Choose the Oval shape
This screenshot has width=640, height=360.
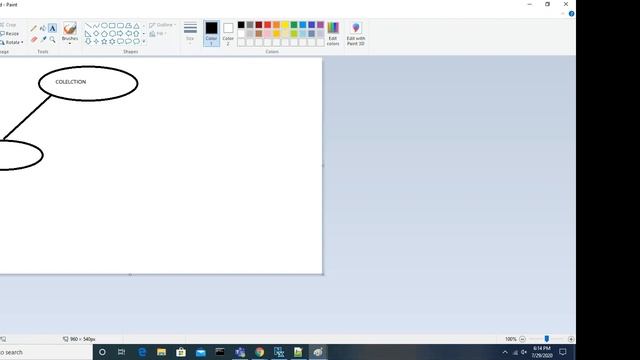(104, 26)
